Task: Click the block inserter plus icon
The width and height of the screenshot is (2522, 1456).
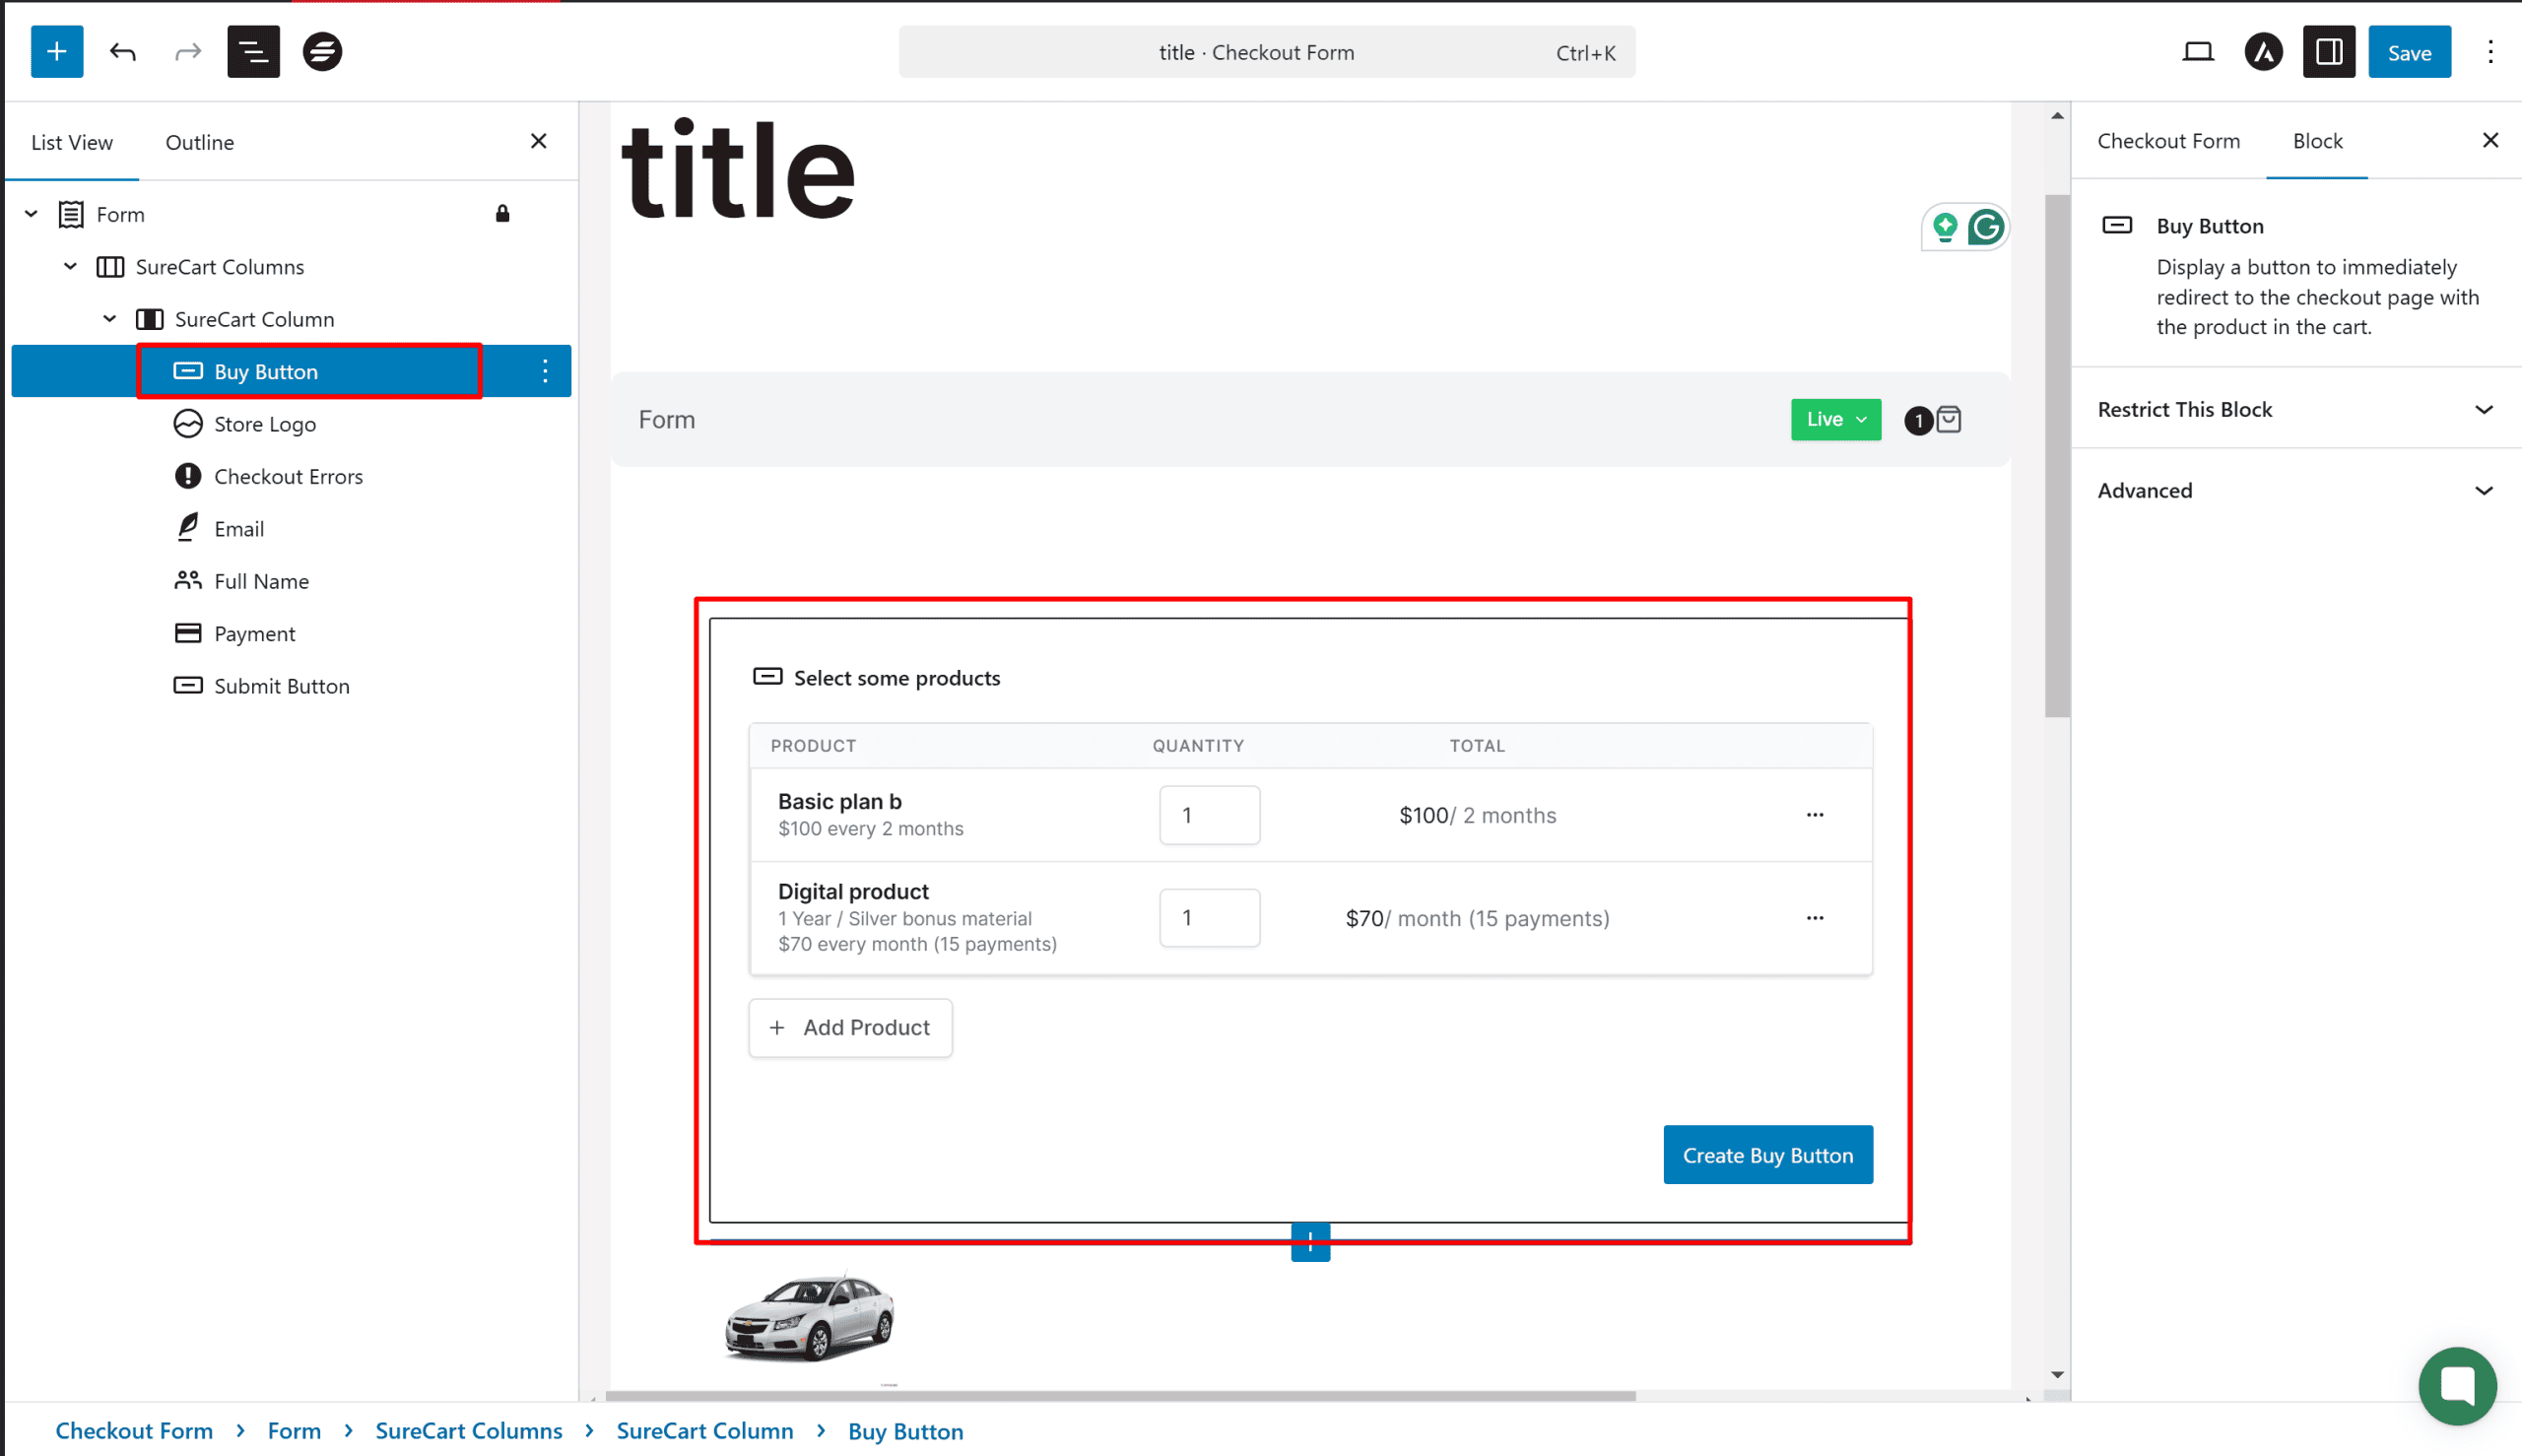Action: coord(57,52)
